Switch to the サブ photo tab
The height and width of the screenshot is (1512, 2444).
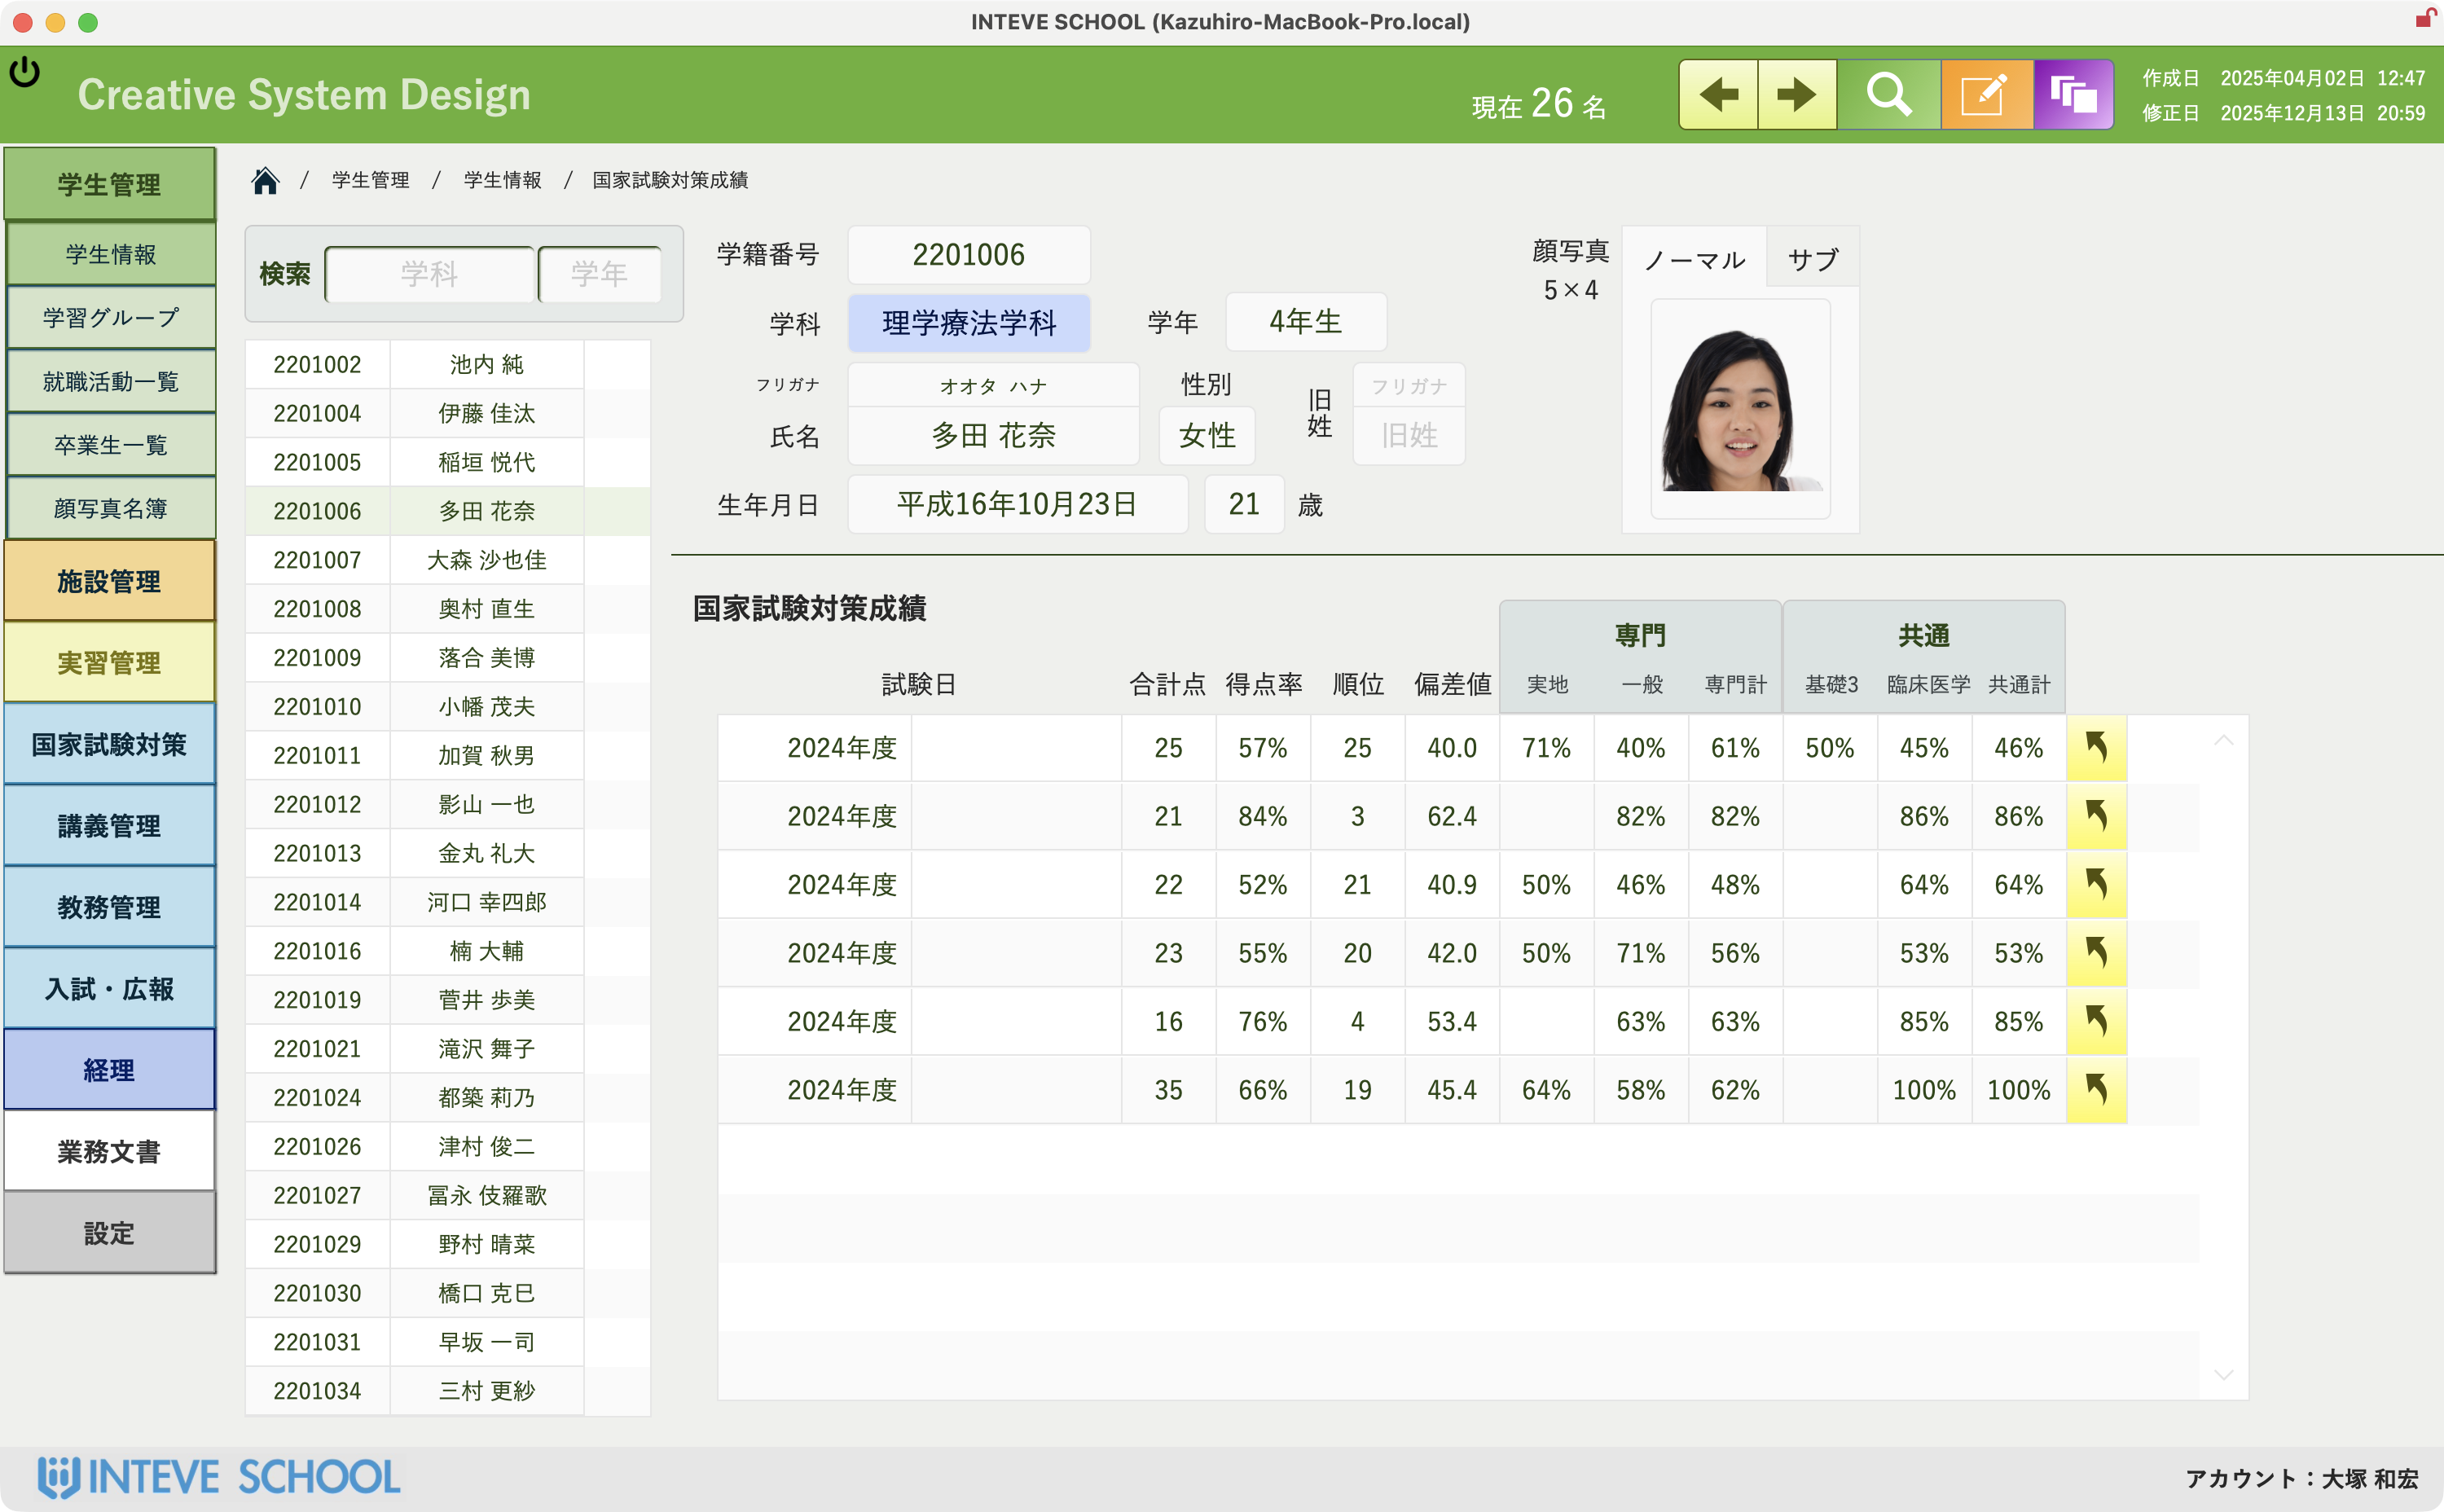click(1812, 258)
